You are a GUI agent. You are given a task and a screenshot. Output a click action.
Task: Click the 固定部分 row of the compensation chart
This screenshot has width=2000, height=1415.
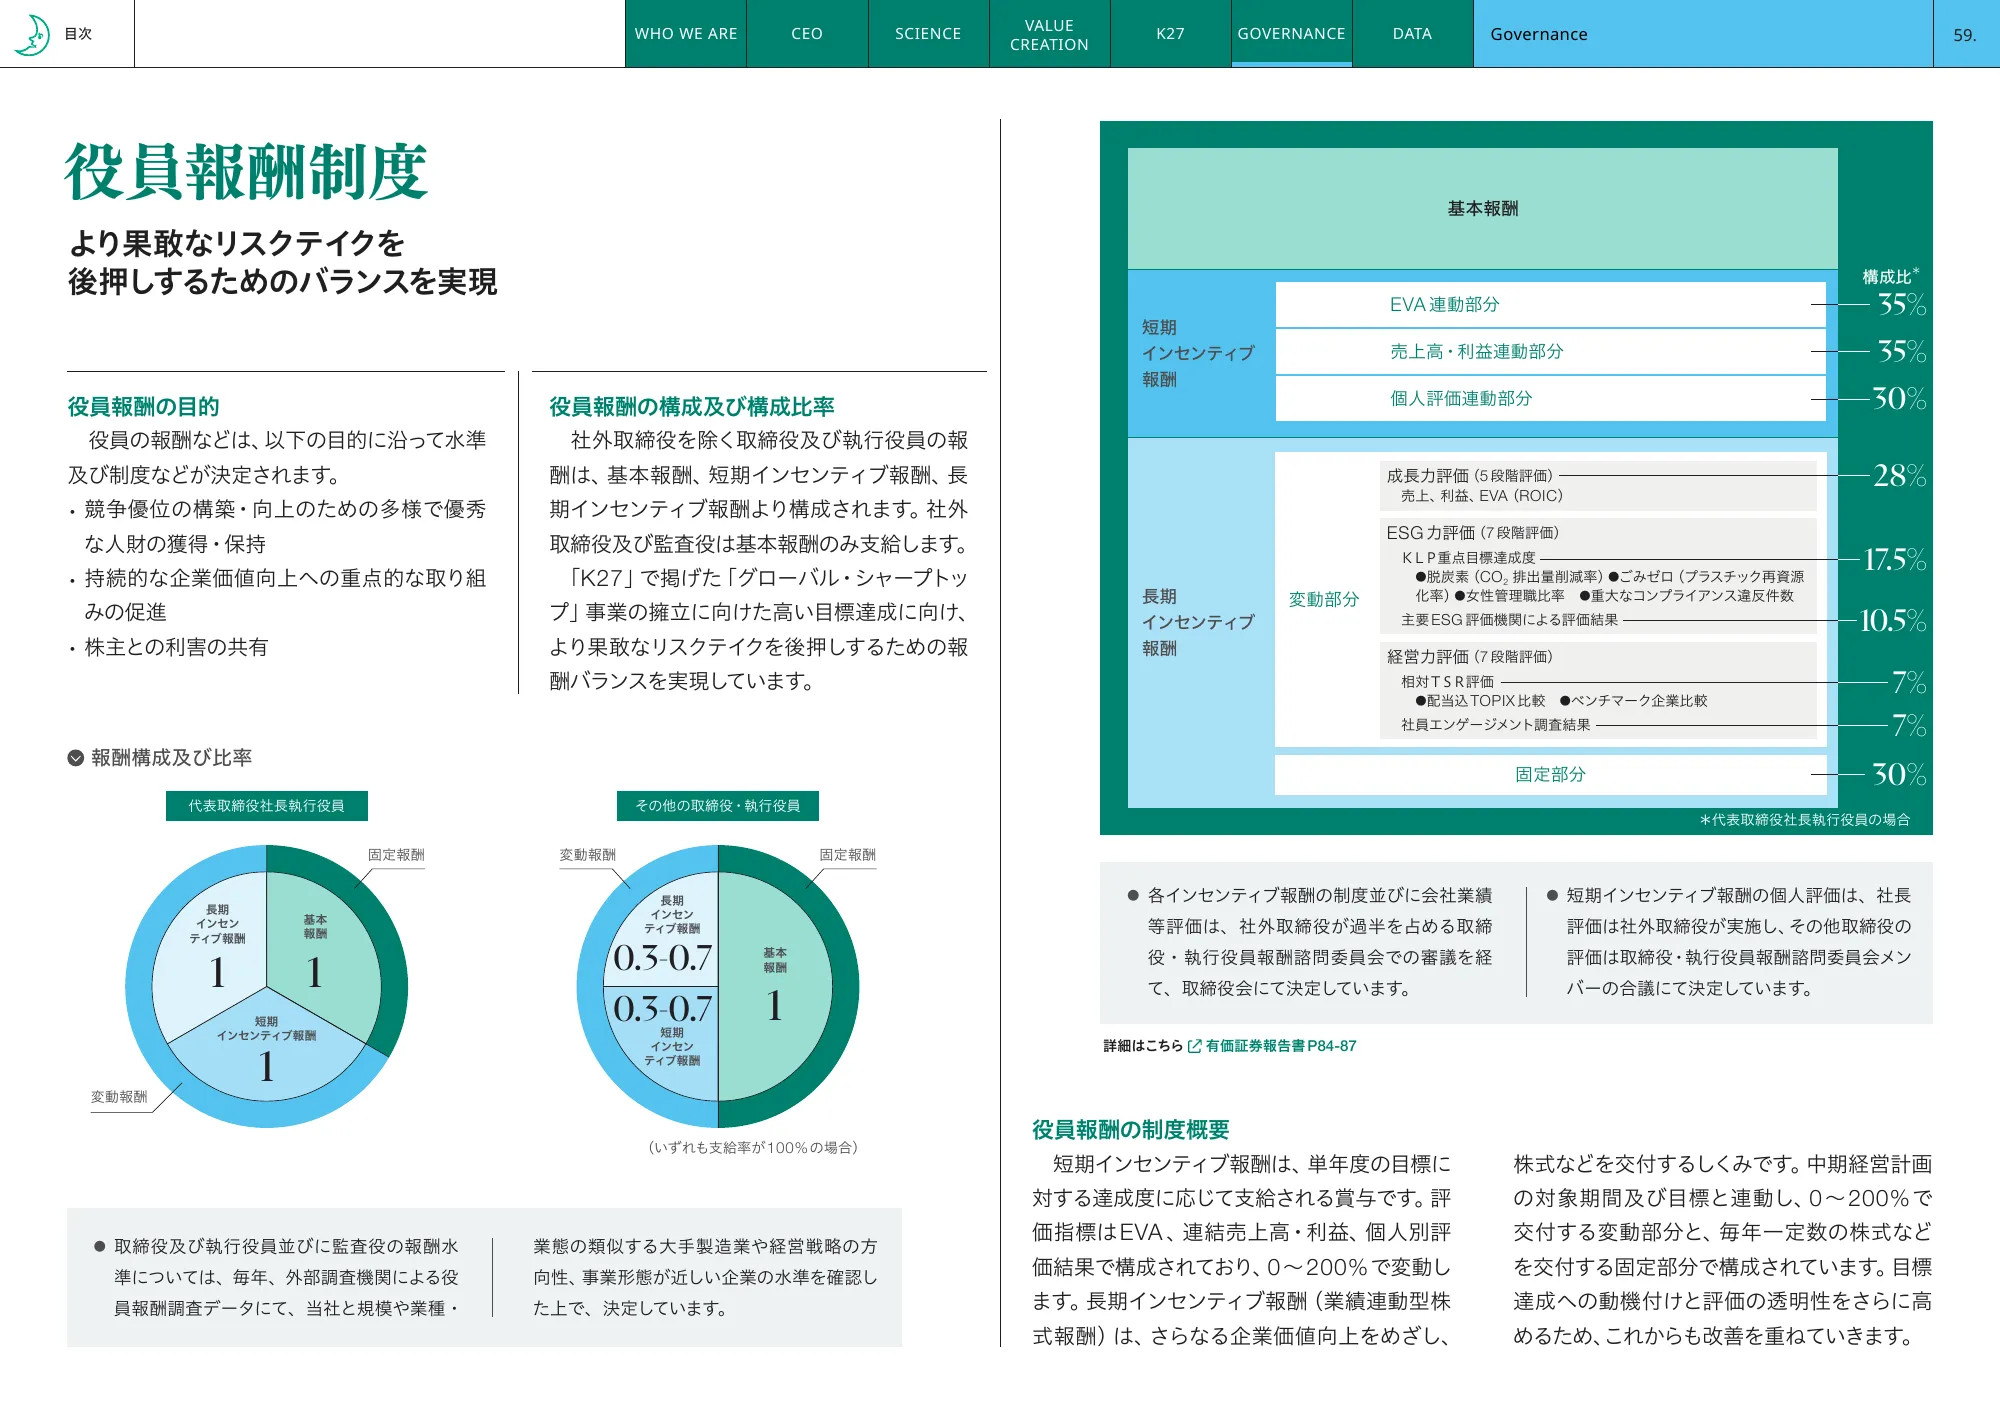point(1548,774)
